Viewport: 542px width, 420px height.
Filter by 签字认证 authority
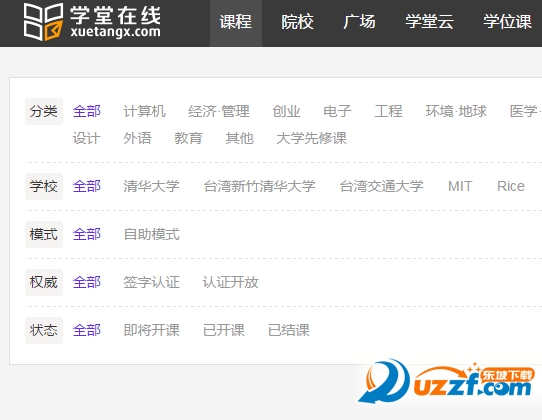click(x=151, y=282)
